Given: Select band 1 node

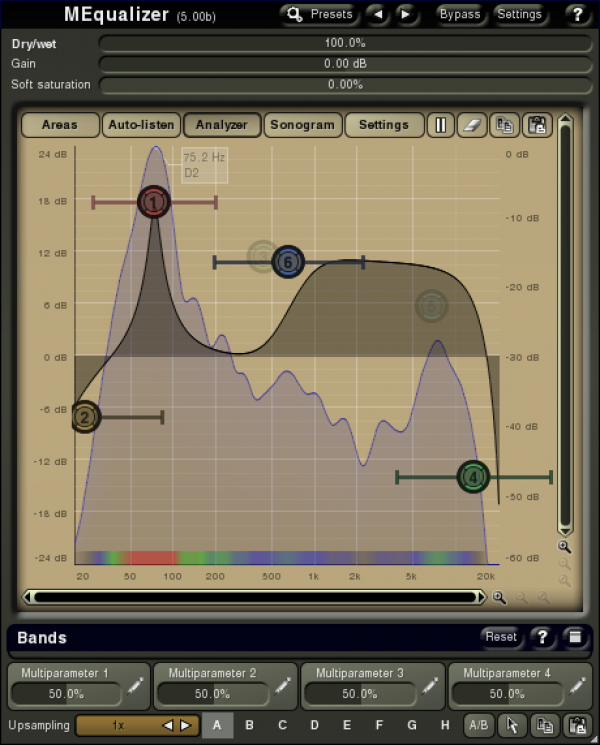Looking at the screenshot, I should pyautogui.click(x=153, y=202).
